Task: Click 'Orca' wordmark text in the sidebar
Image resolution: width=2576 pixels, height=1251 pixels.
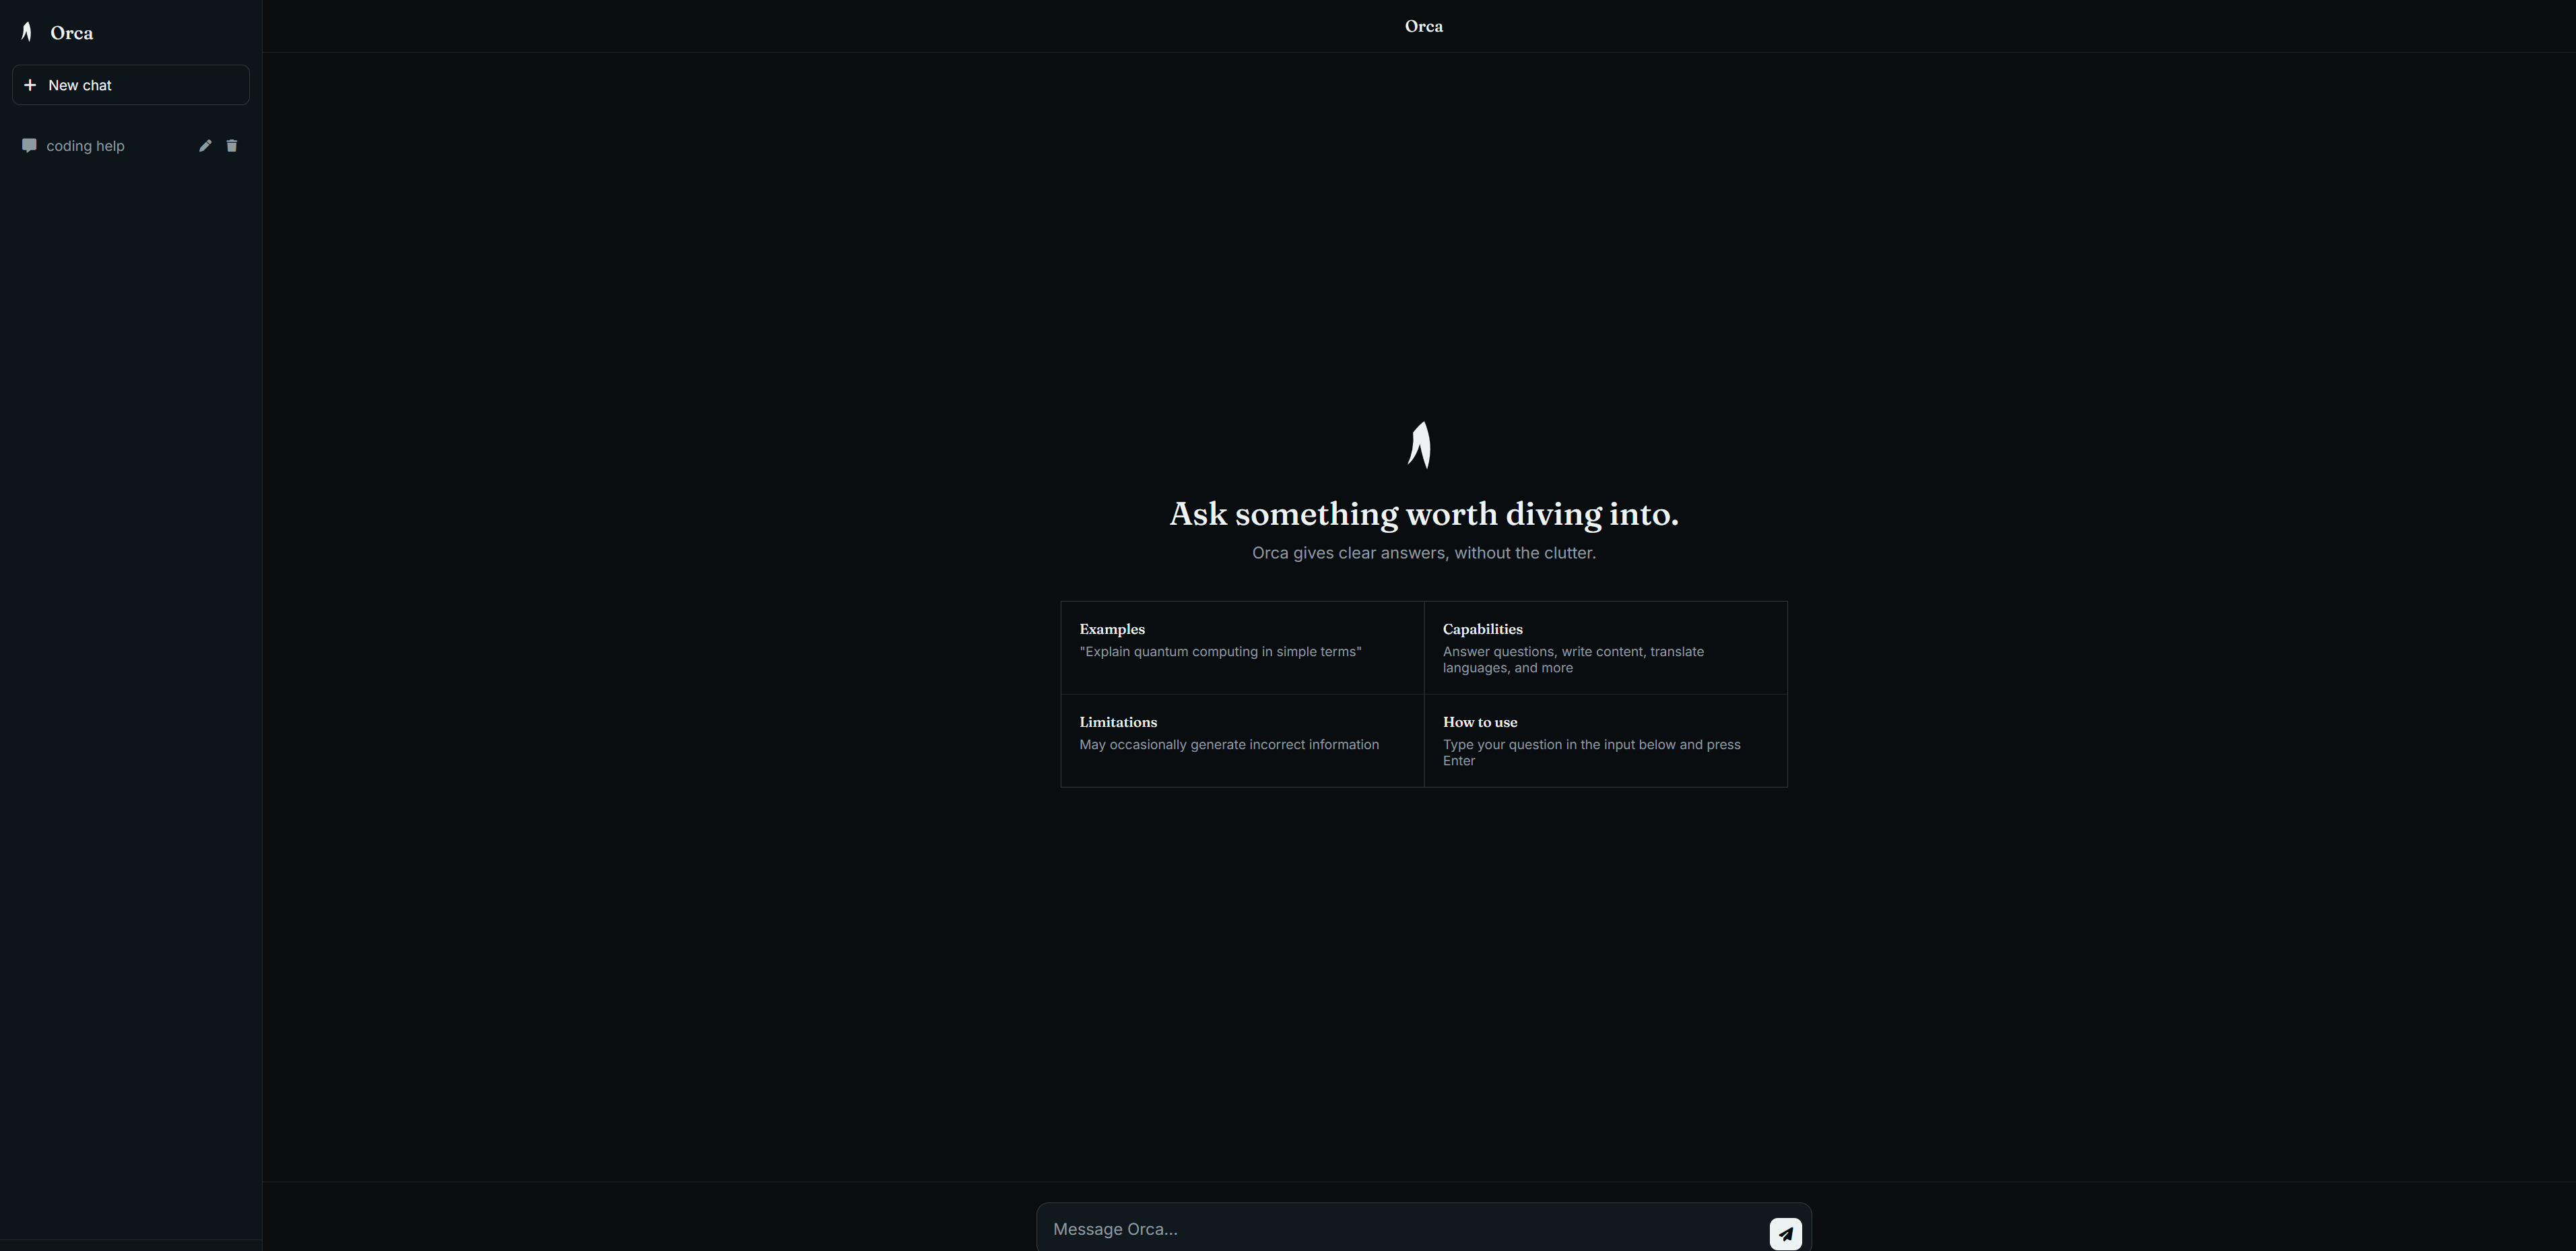Action: [72, 33]
